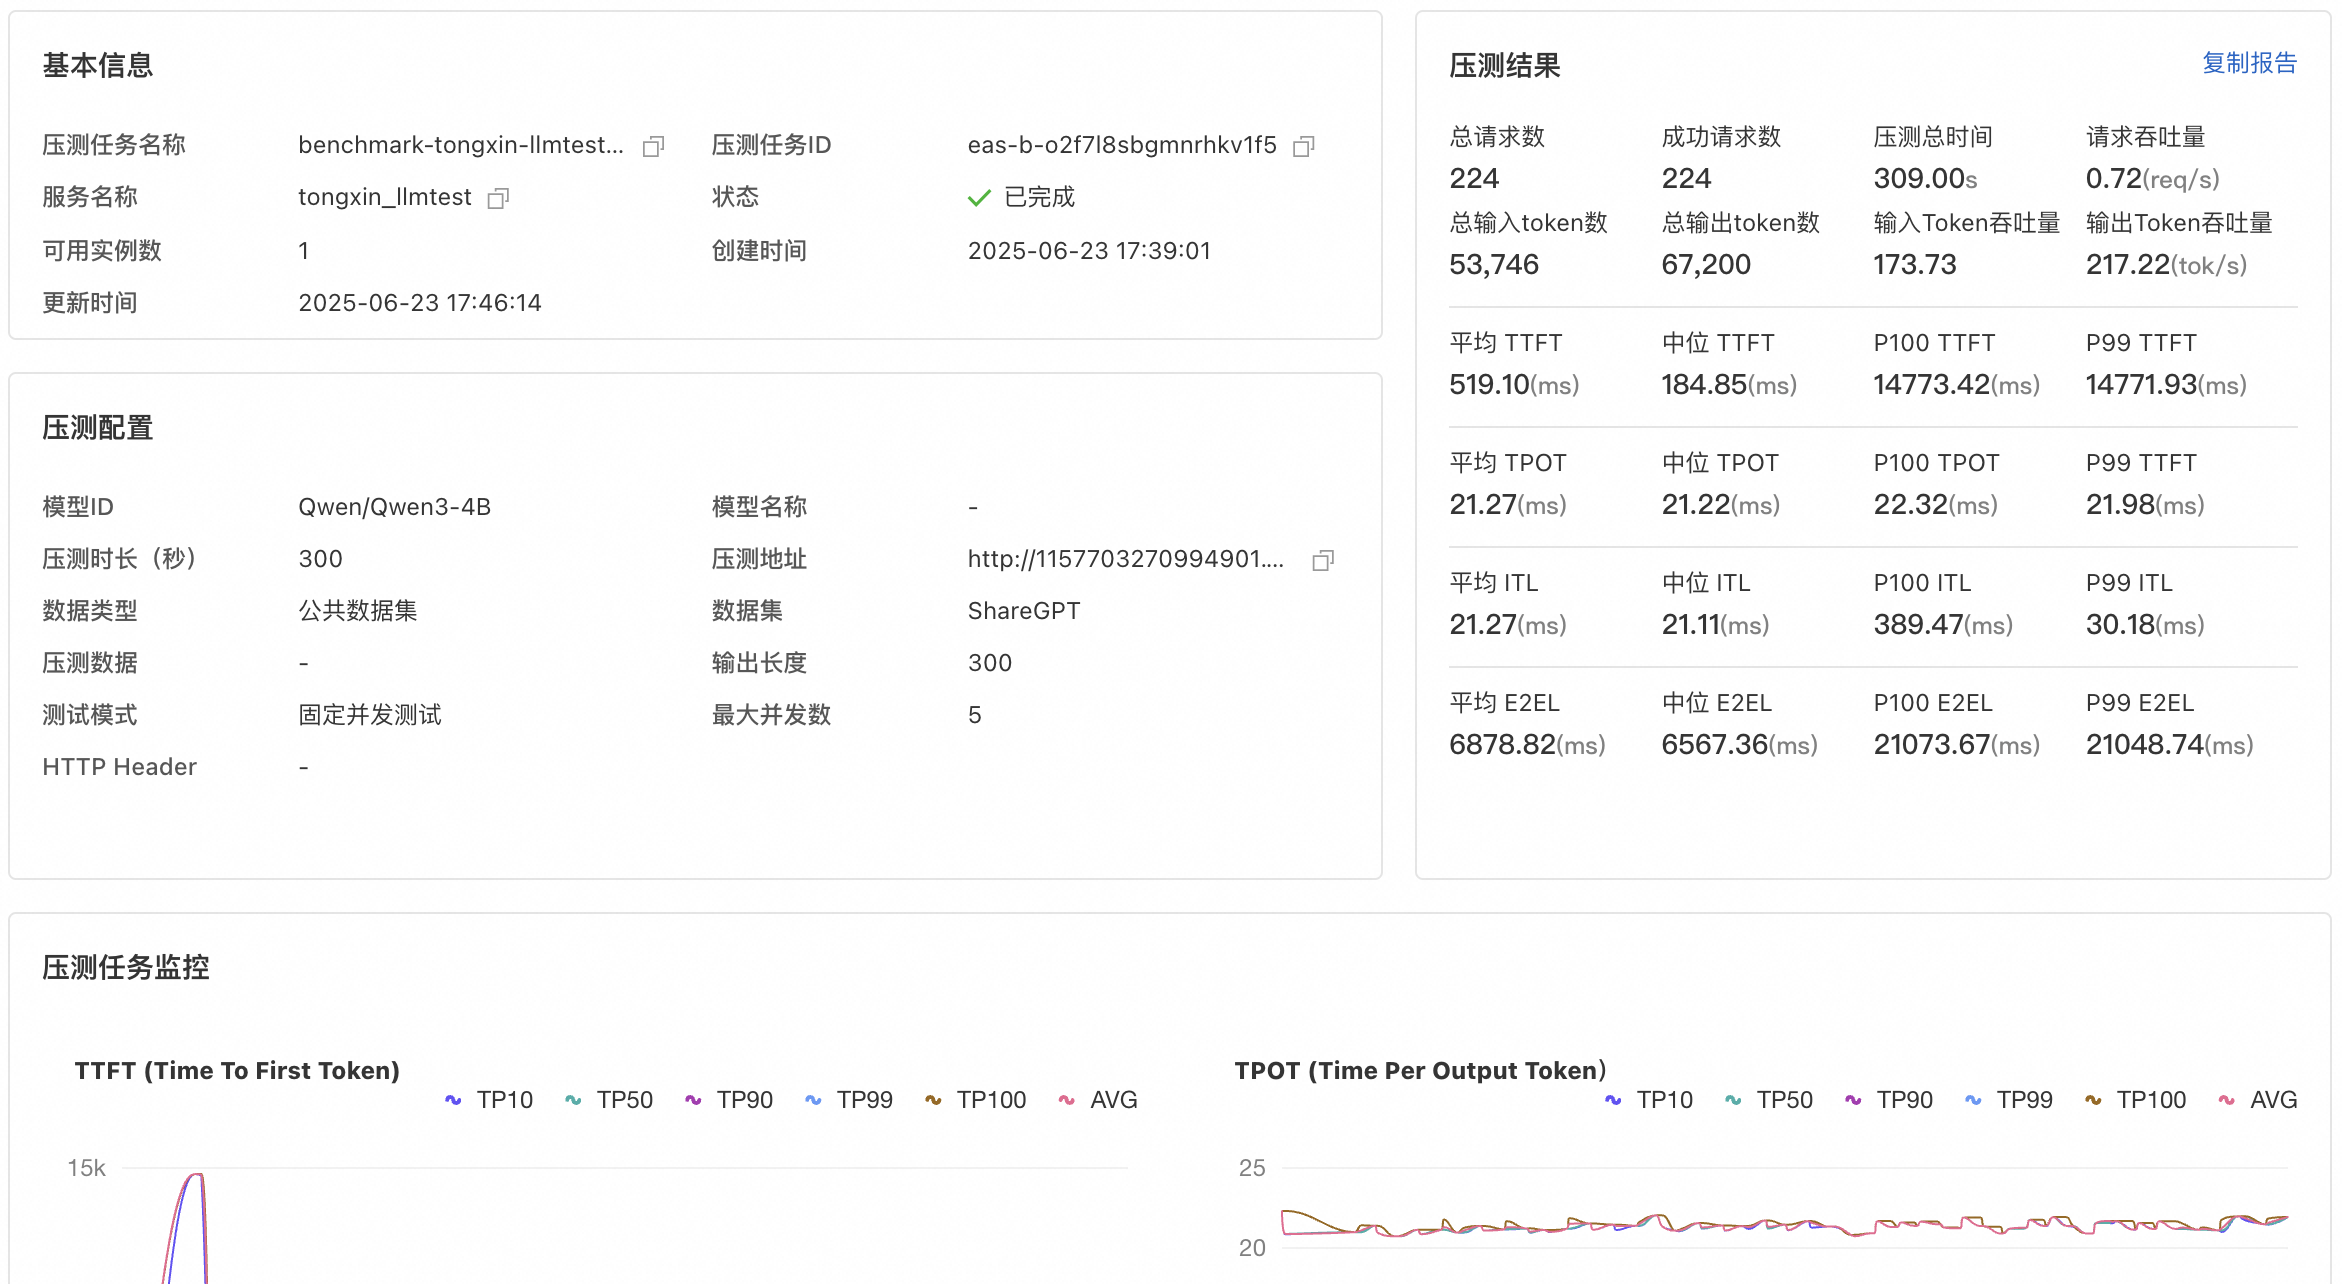Click the TP99 wave icon in TPOT legend
This screenshot has width=2342, height=1284.
click(x=1972, y=1099)
